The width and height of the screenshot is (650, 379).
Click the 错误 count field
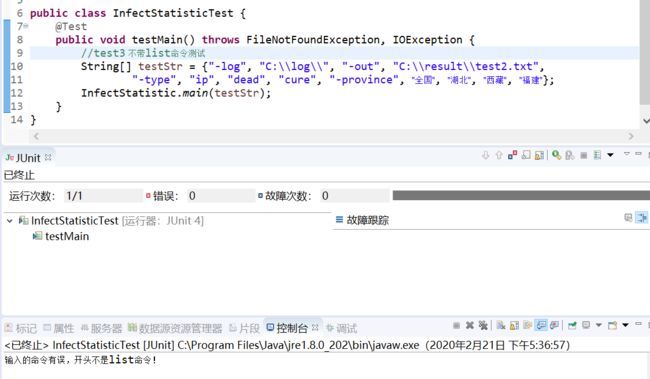pos(221,196)
